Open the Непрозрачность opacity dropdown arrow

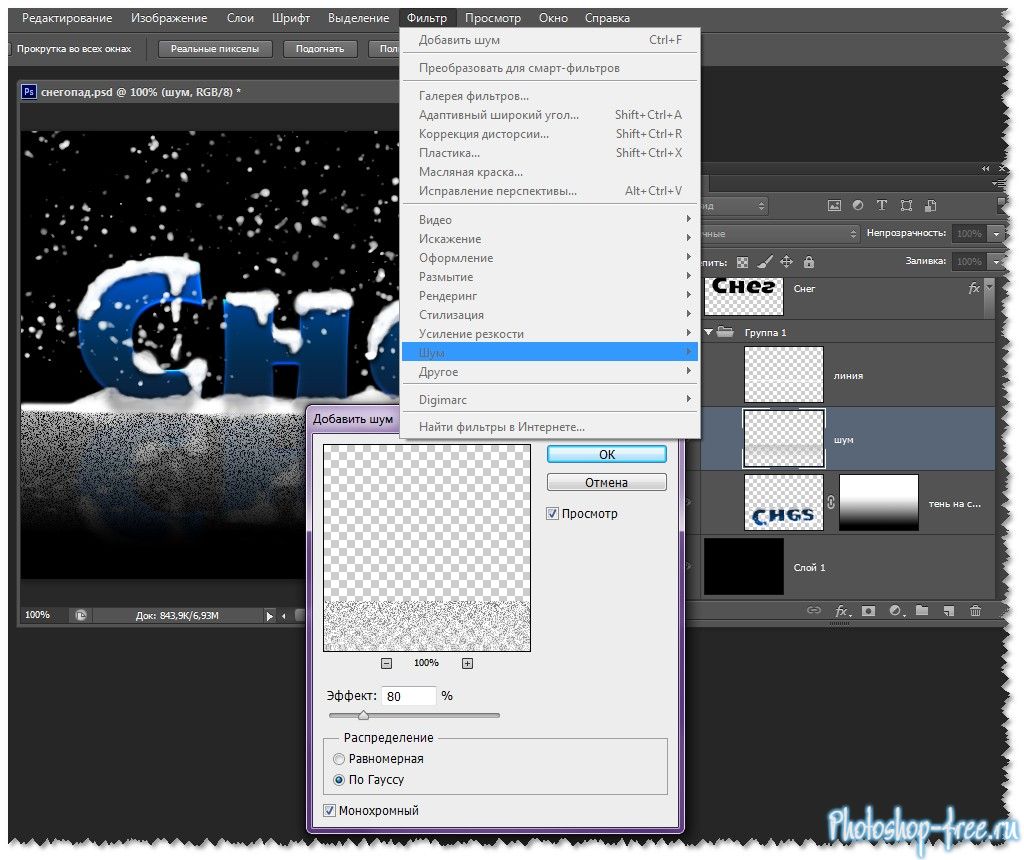(x=995, y=233)
